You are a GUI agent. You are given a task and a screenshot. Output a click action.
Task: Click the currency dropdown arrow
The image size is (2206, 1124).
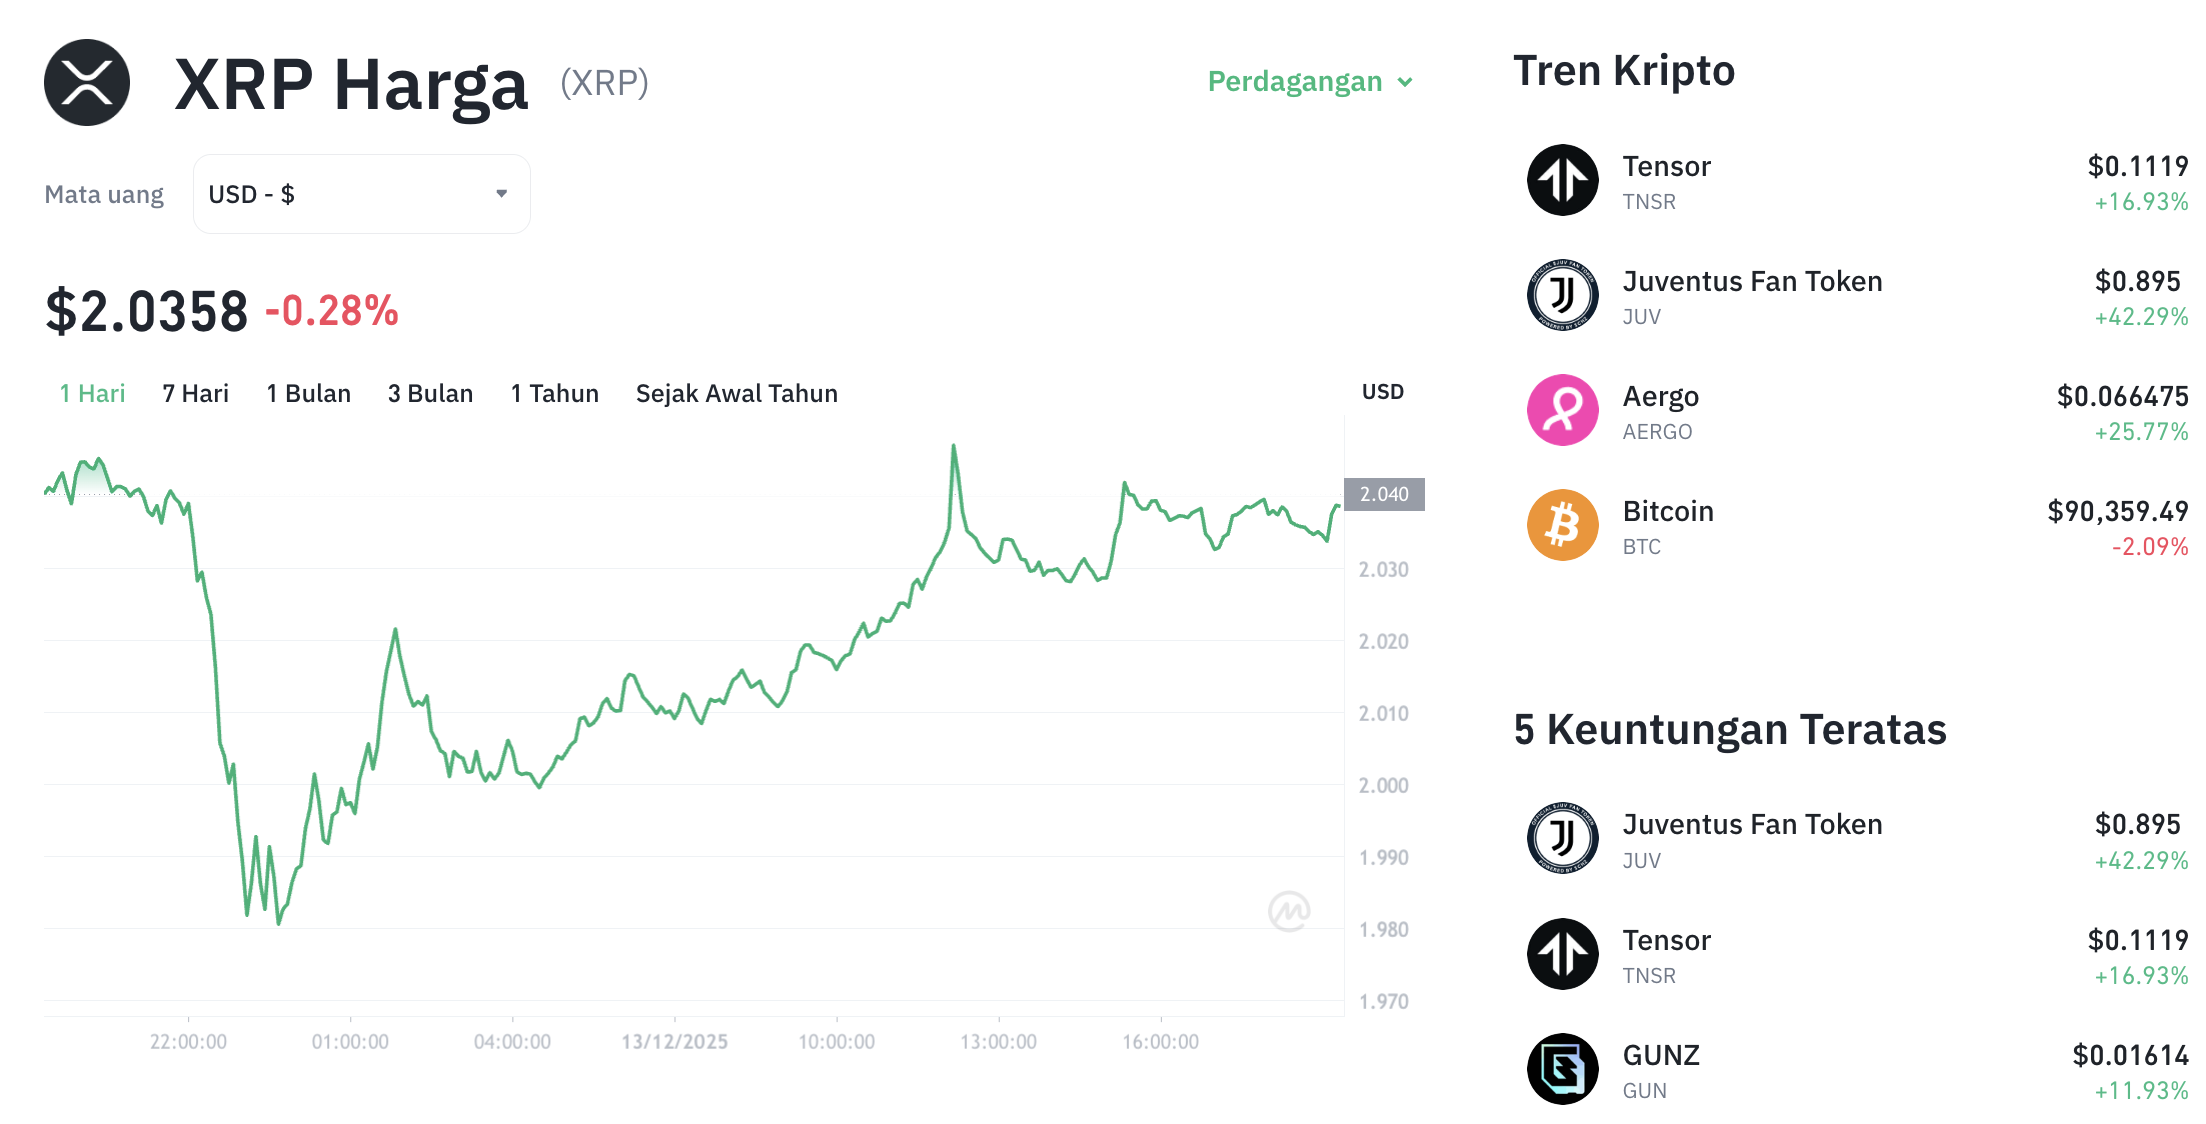coord(501,193)
